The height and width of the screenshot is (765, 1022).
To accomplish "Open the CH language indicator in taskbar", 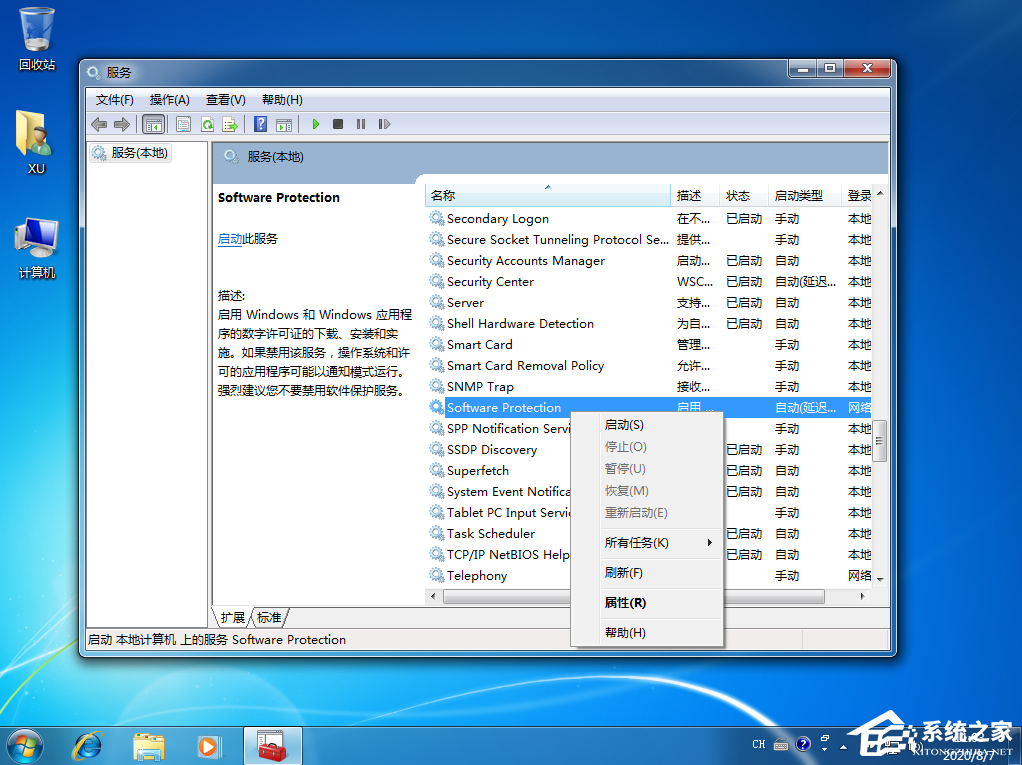I will (x=759, y=744).
